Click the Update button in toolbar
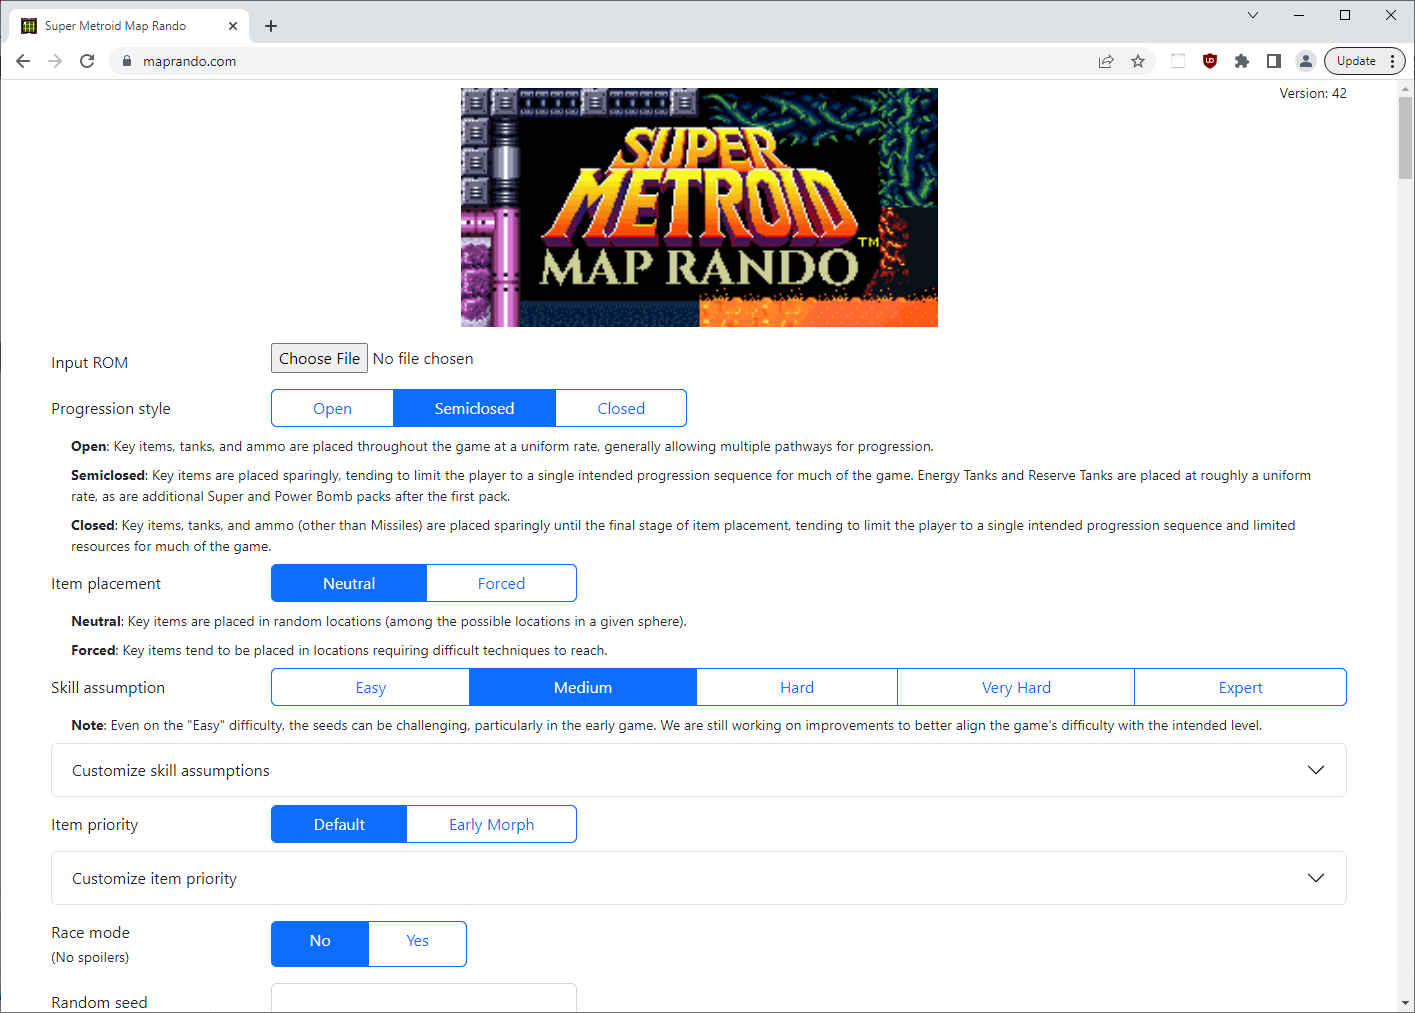The width and height of the screenshot is (1415, 1013). click(x=1356, y=61)
